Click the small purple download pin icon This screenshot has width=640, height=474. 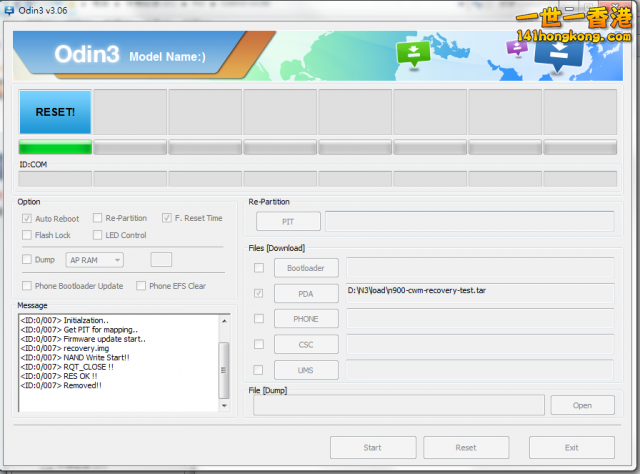click(517, 47)
